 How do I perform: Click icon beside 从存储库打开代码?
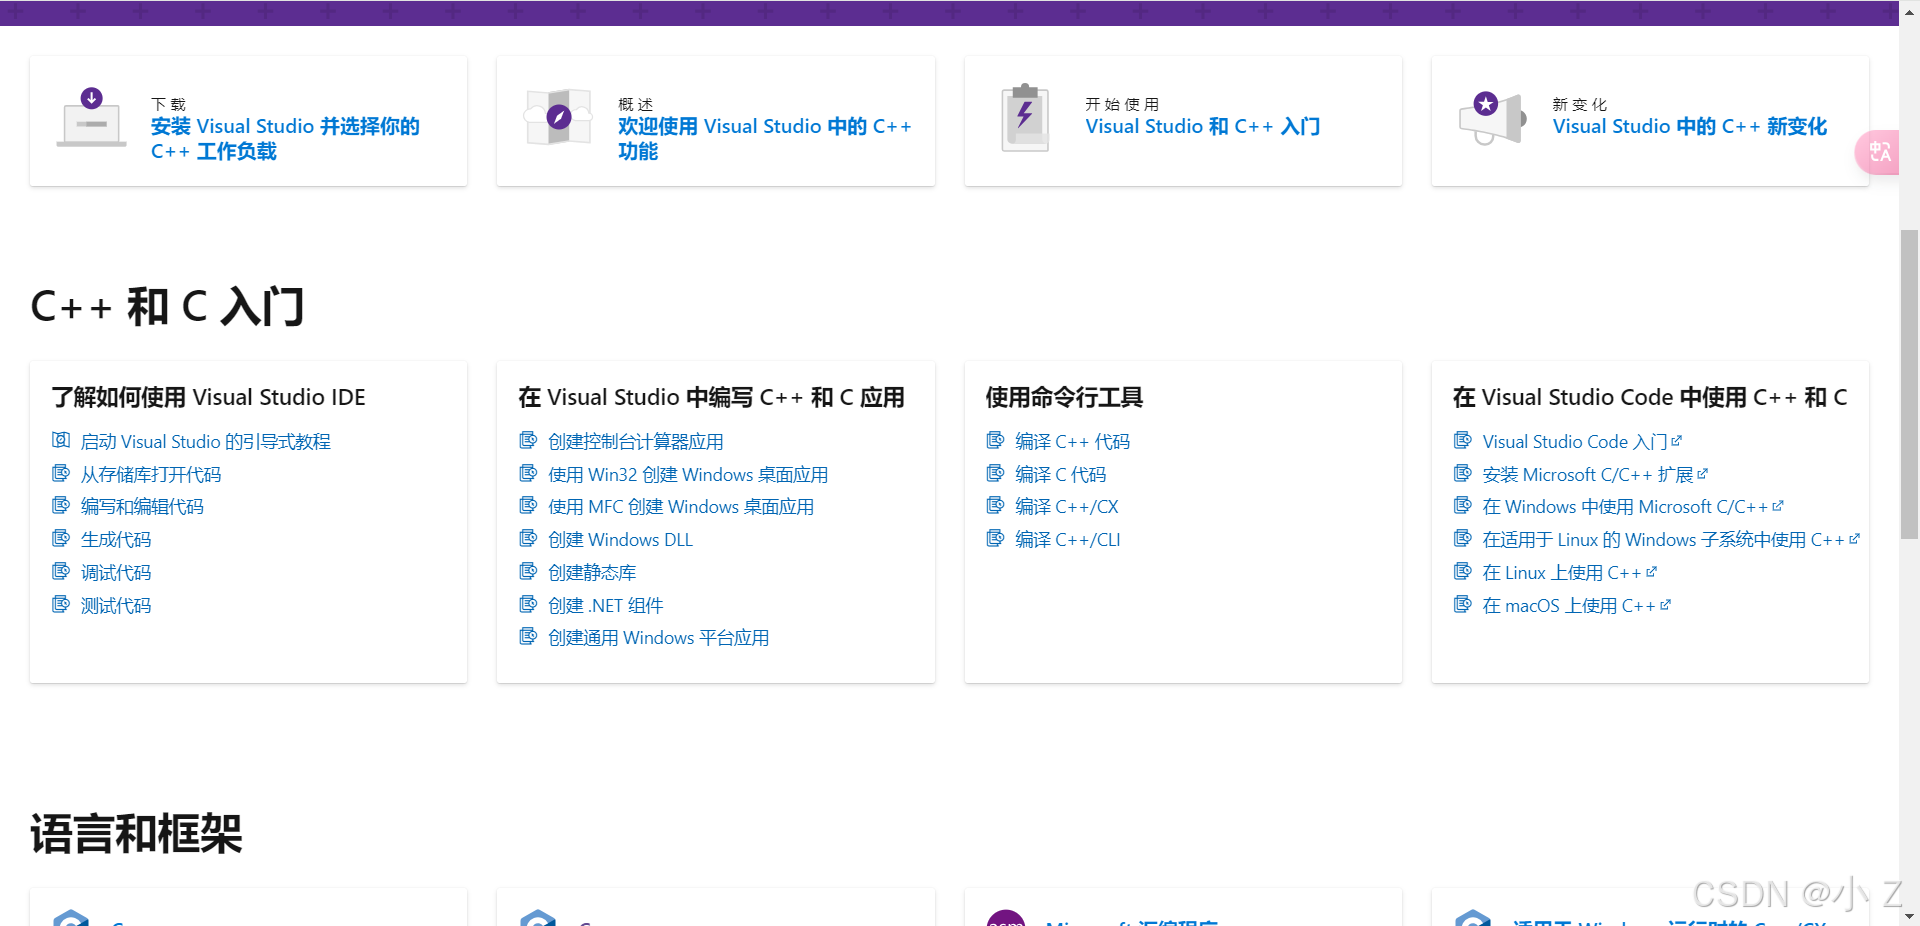61,473
